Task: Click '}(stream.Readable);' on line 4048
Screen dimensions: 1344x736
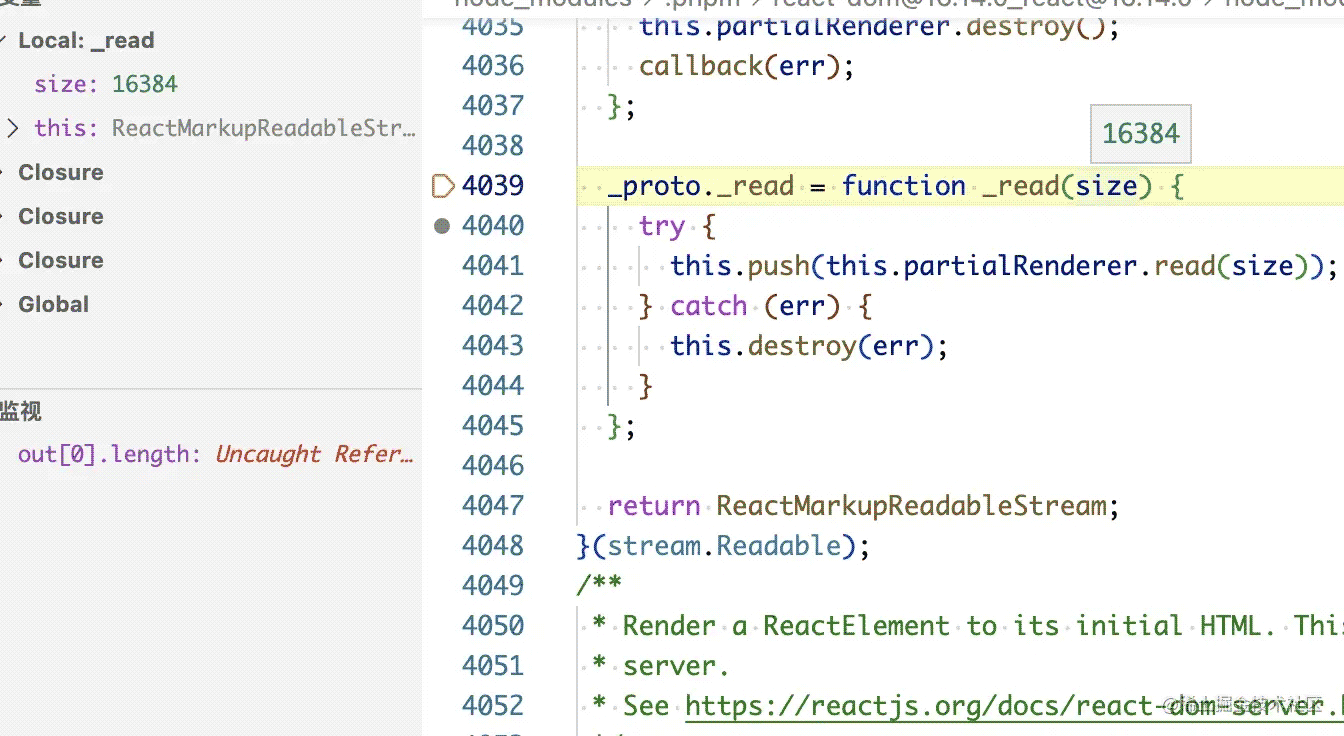Action: coord(723,546)
